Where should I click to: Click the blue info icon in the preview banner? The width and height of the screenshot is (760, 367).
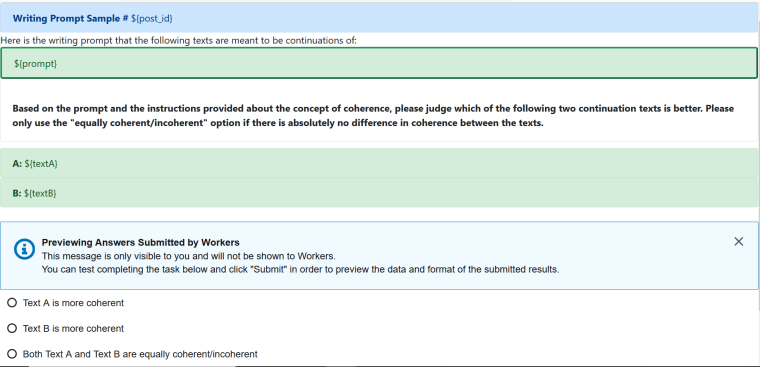tap(24, 249)
